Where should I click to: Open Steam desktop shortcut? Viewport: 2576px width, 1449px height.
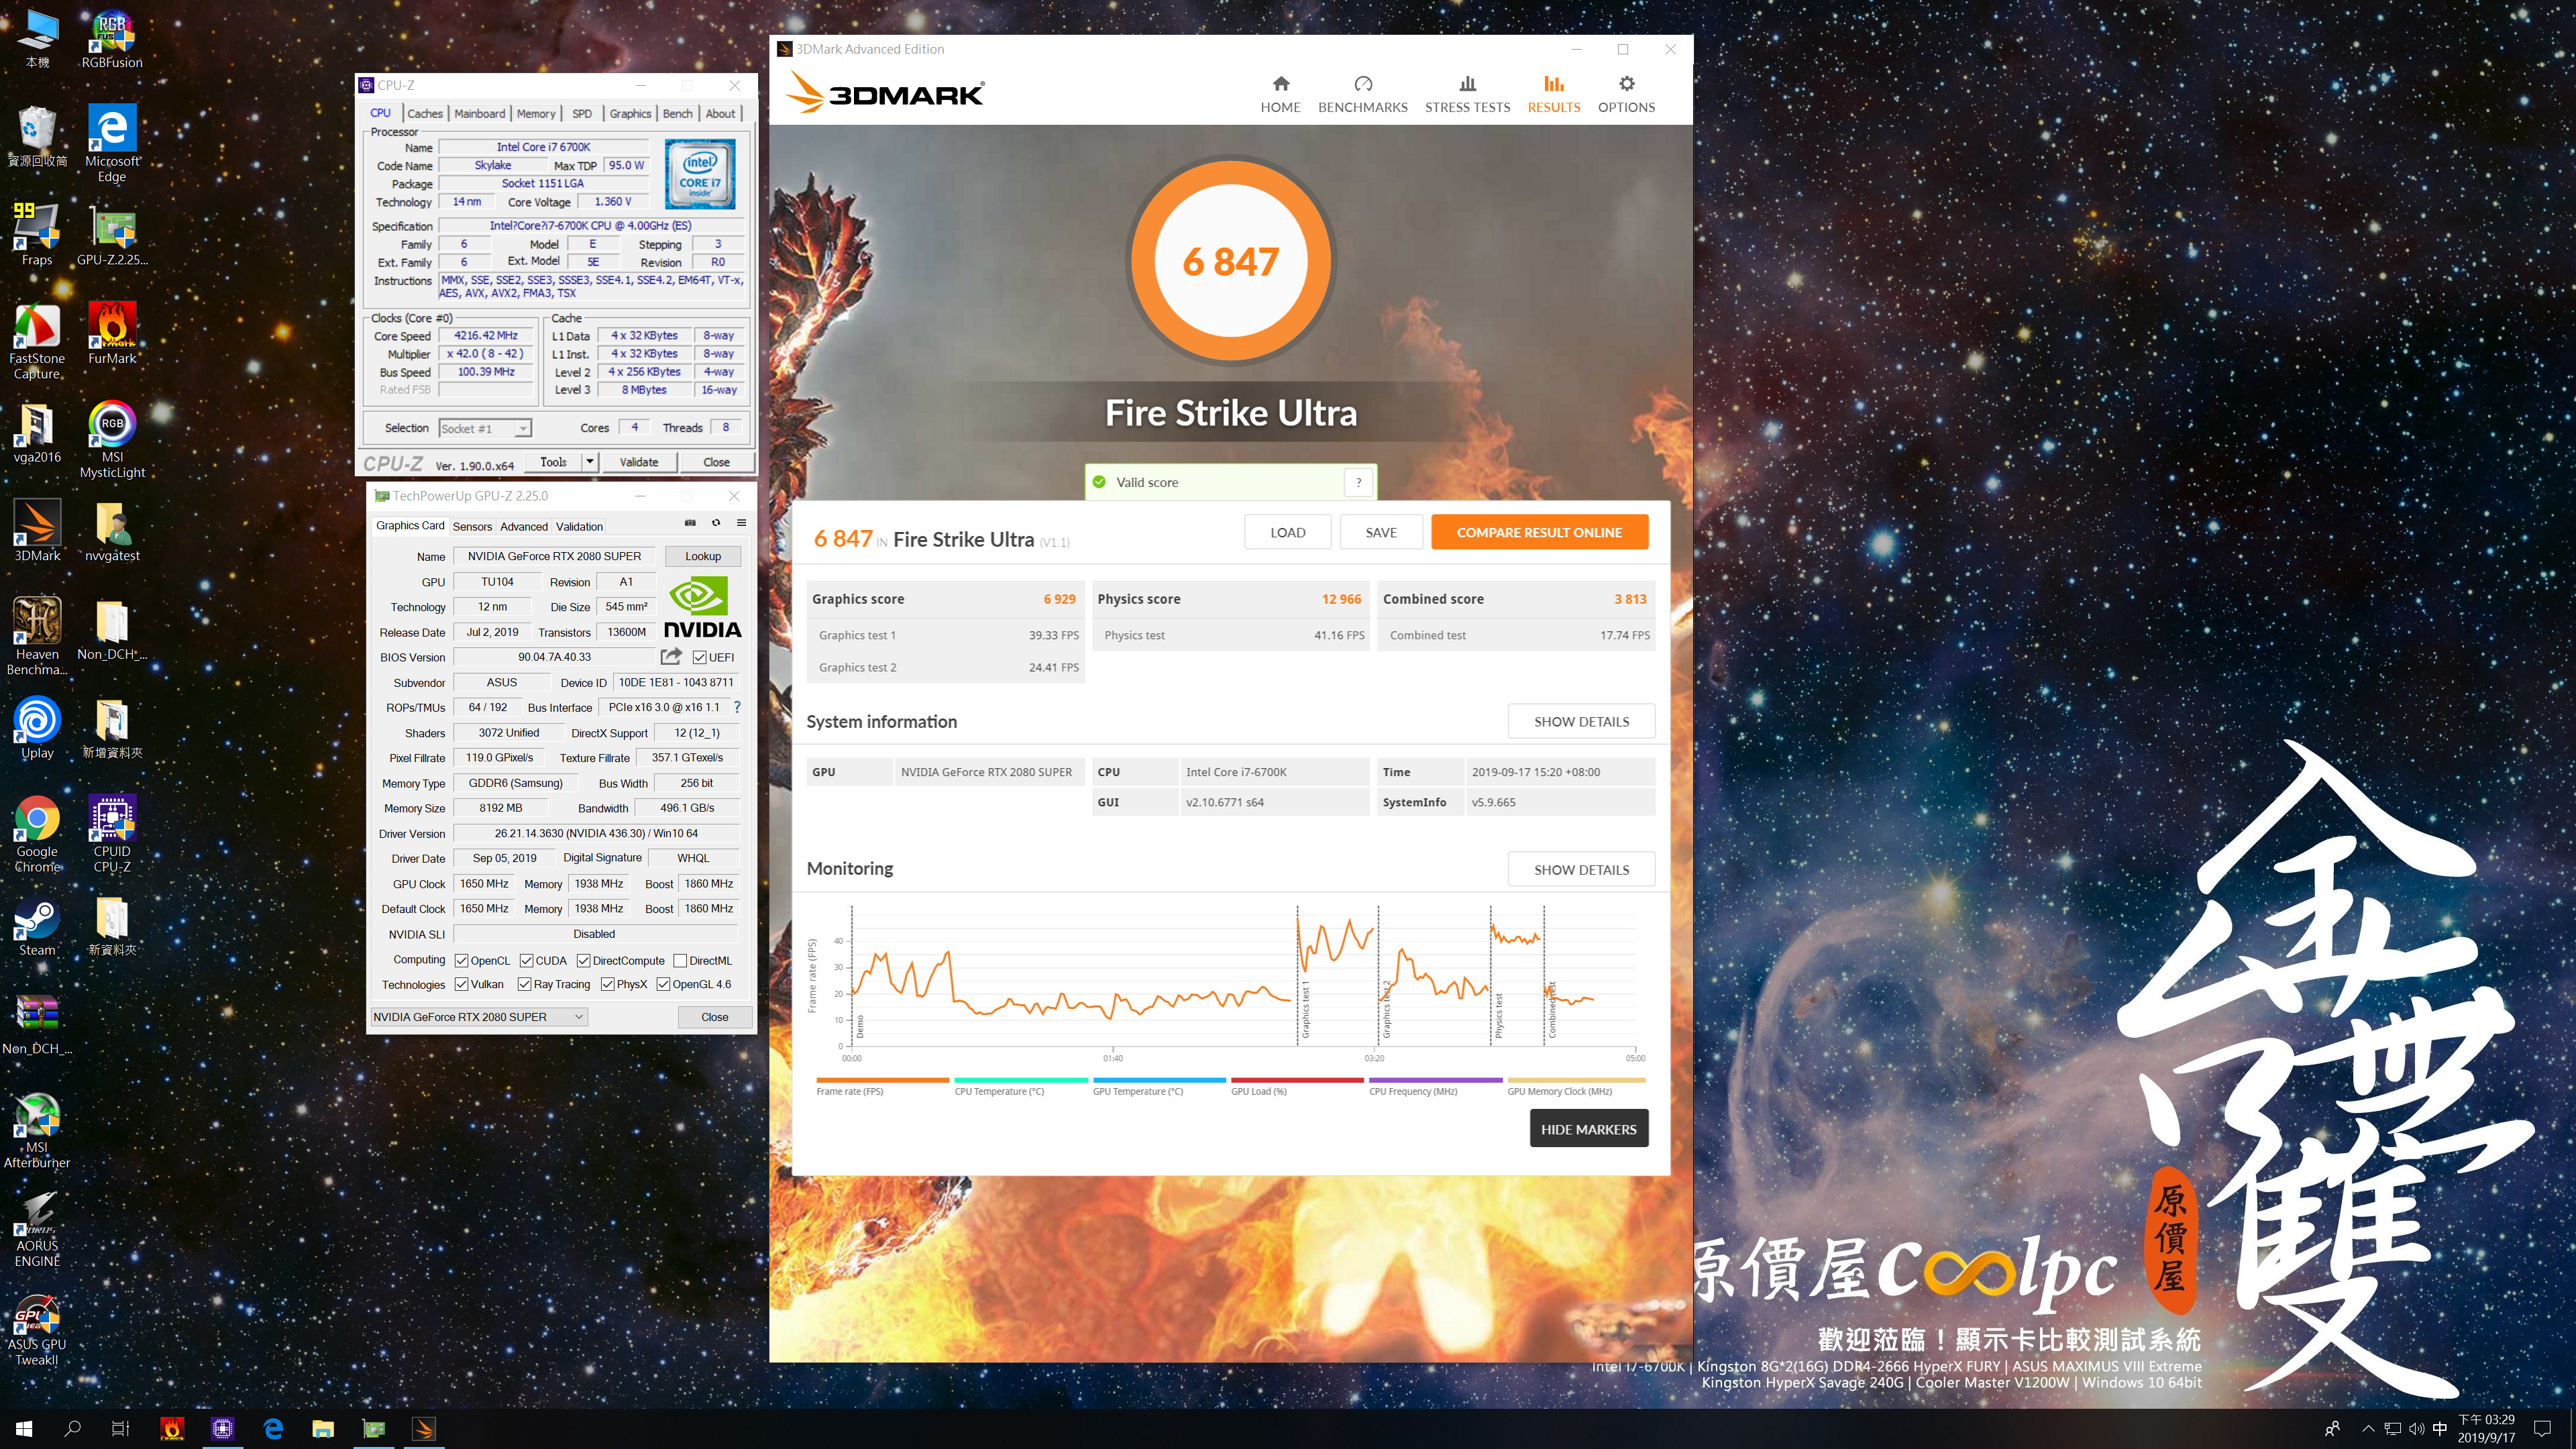(37, 926)
